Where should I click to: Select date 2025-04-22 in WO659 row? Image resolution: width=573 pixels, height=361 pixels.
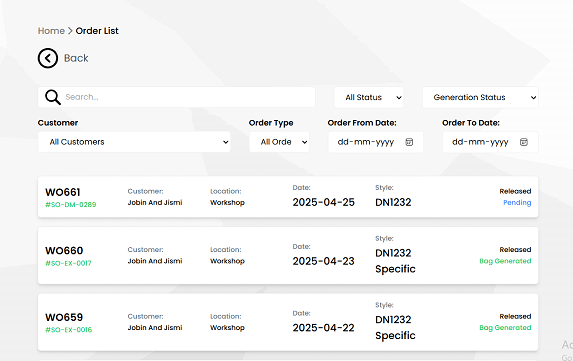[323, 328]
